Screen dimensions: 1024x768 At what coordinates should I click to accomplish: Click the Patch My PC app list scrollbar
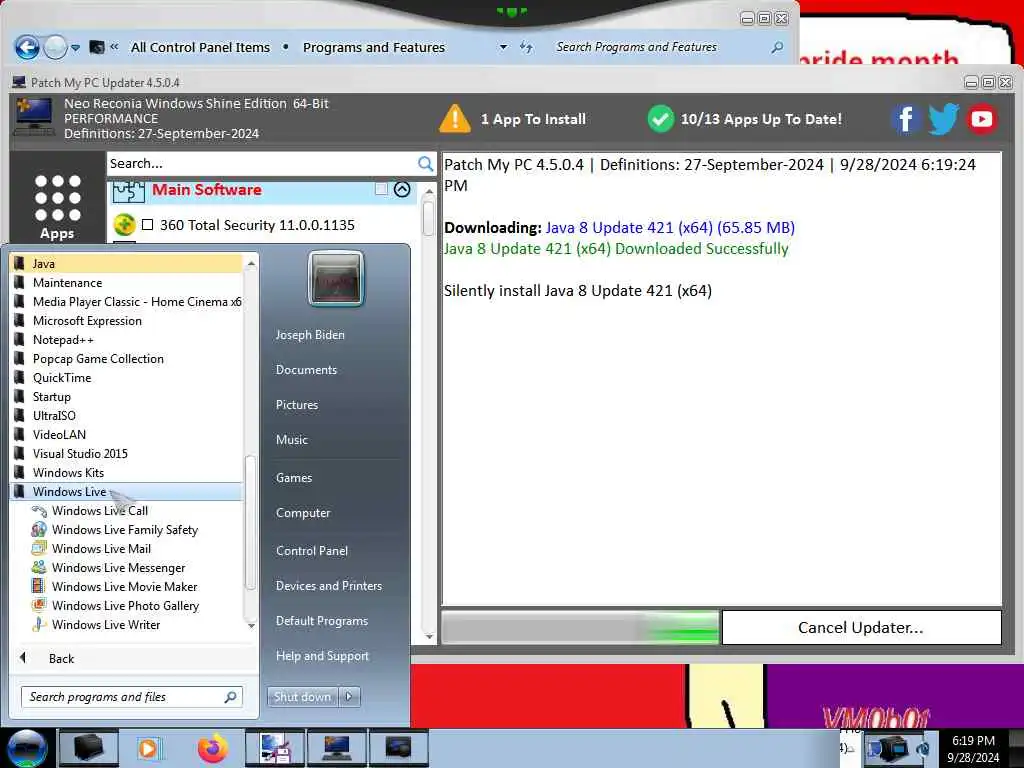(428, 218)
